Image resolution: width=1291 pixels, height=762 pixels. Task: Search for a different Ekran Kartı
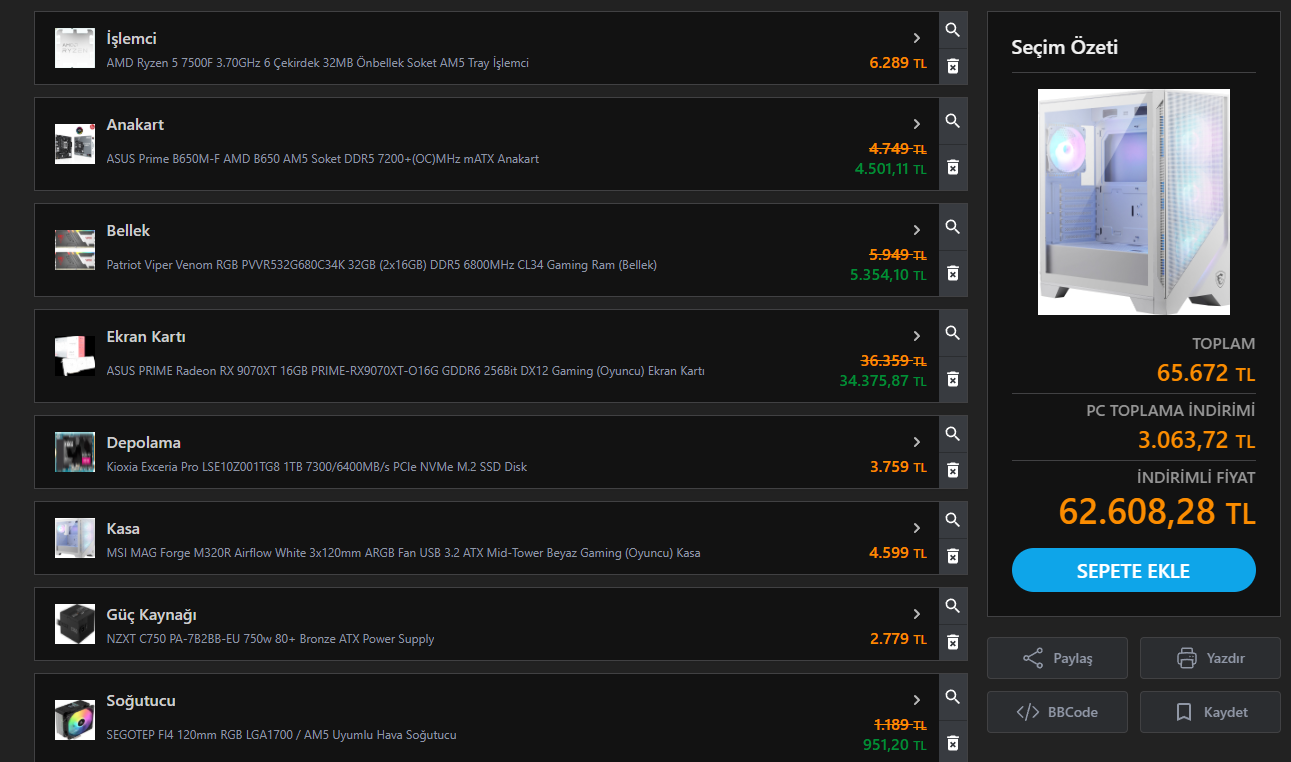[x=953, y=333]
